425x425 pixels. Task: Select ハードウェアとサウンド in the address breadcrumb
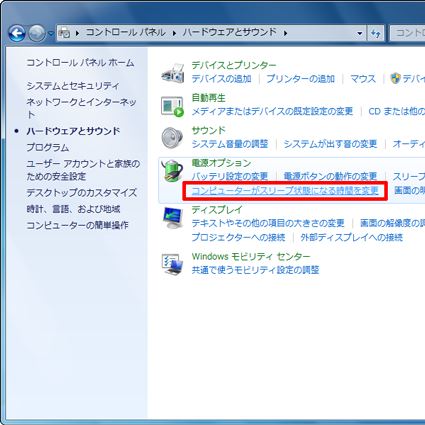(230, 32)
